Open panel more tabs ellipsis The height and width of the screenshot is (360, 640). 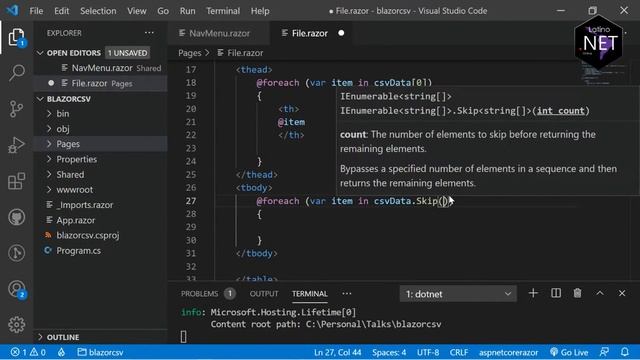[x=347, y=293]
